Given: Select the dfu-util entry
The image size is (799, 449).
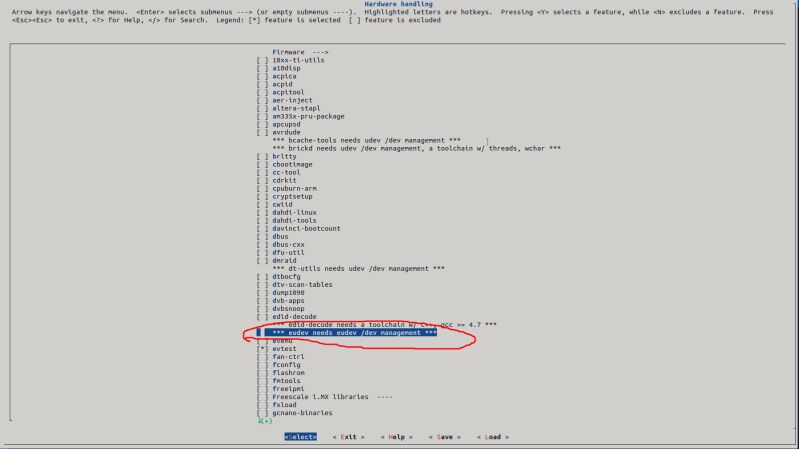Looking at the screenshot, I should click(288, 253).
